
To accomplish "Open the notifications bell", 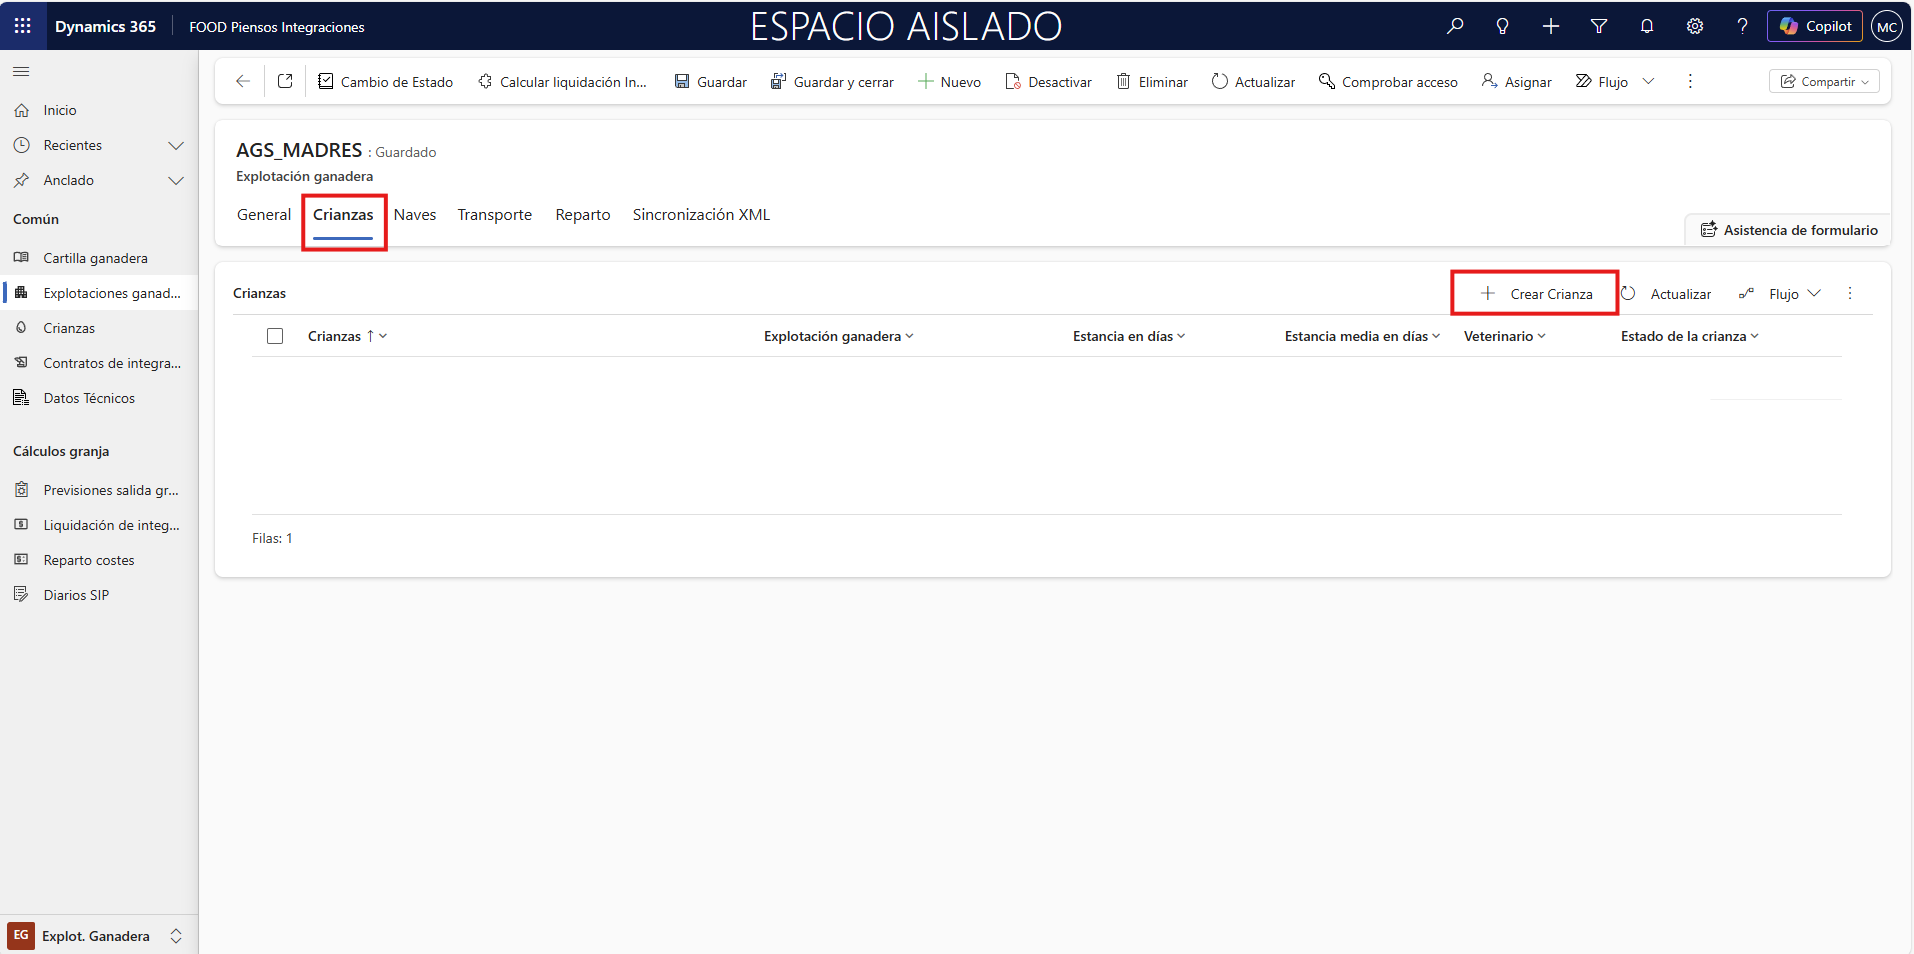I will point(1647,26).
